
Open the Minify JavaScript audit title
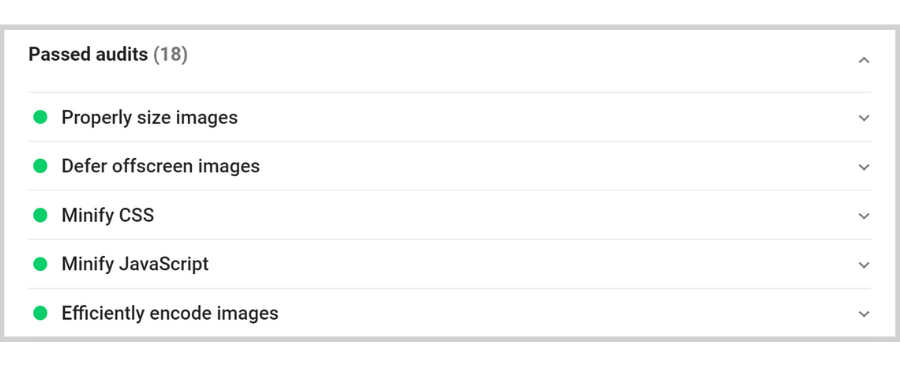tap(135, 264)
